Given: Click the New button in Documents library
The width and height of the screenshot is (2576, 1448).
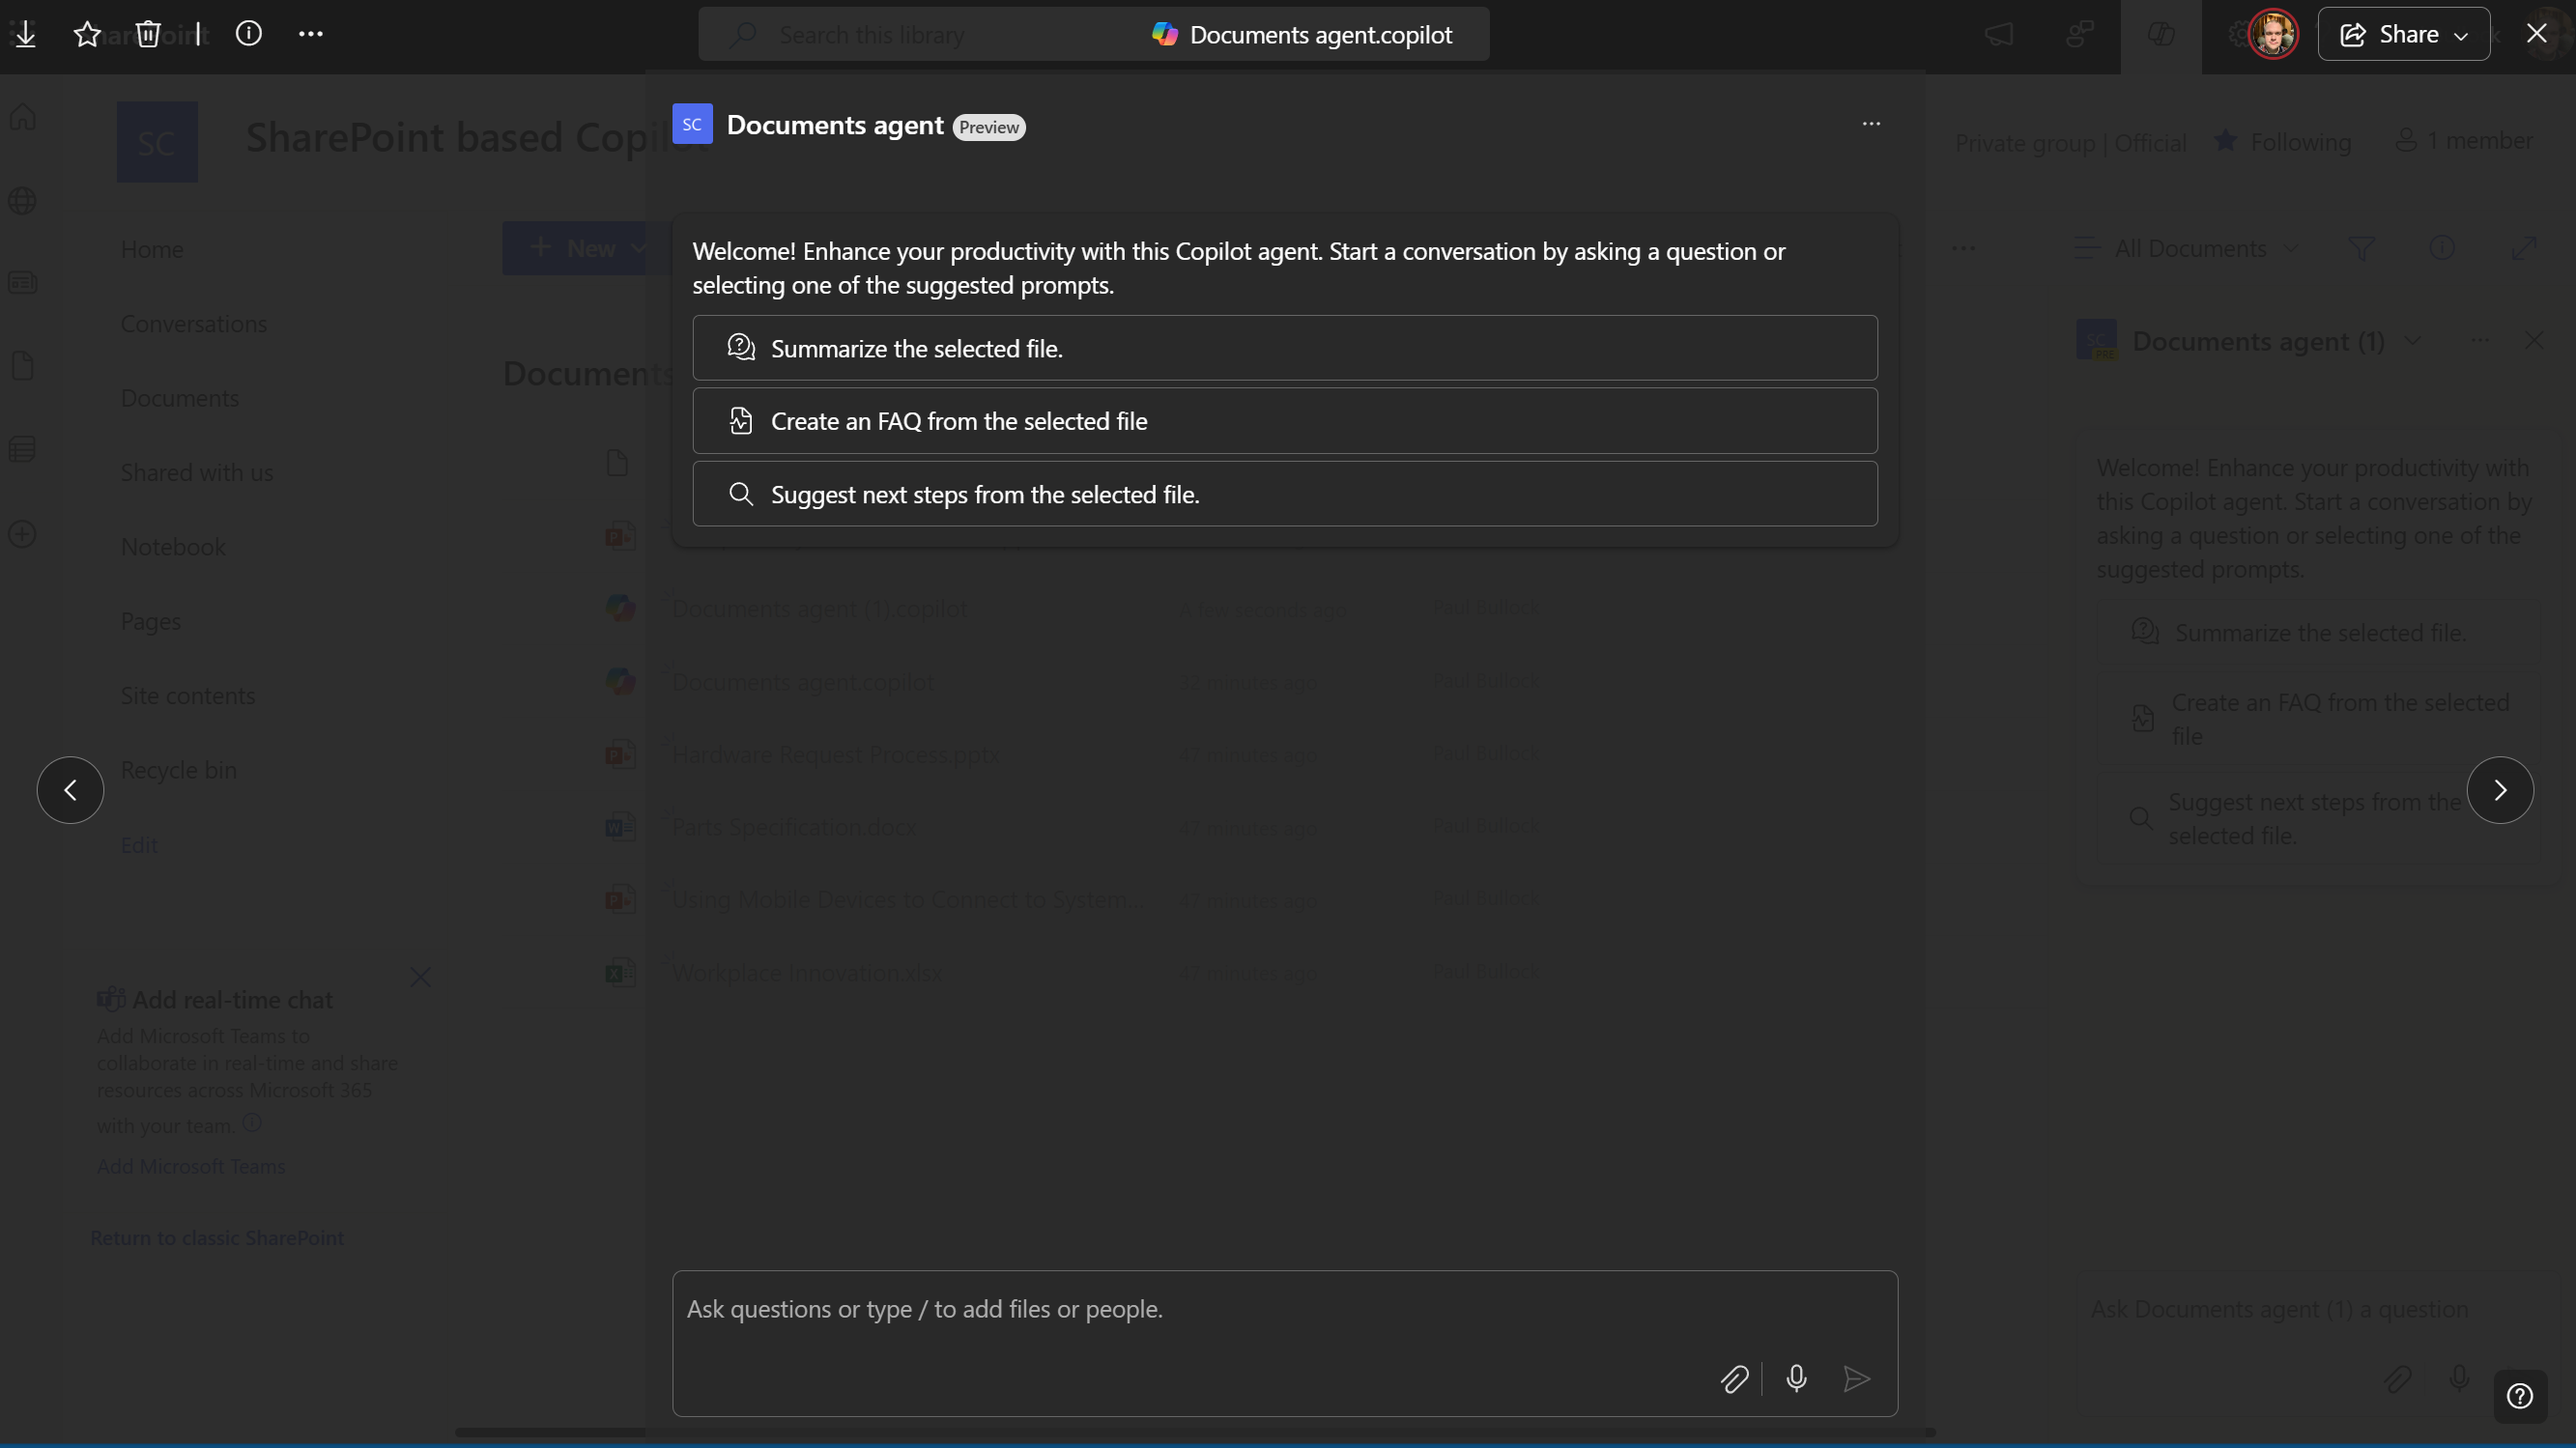Looking at the screenshot, I should [x=584, y=247].
